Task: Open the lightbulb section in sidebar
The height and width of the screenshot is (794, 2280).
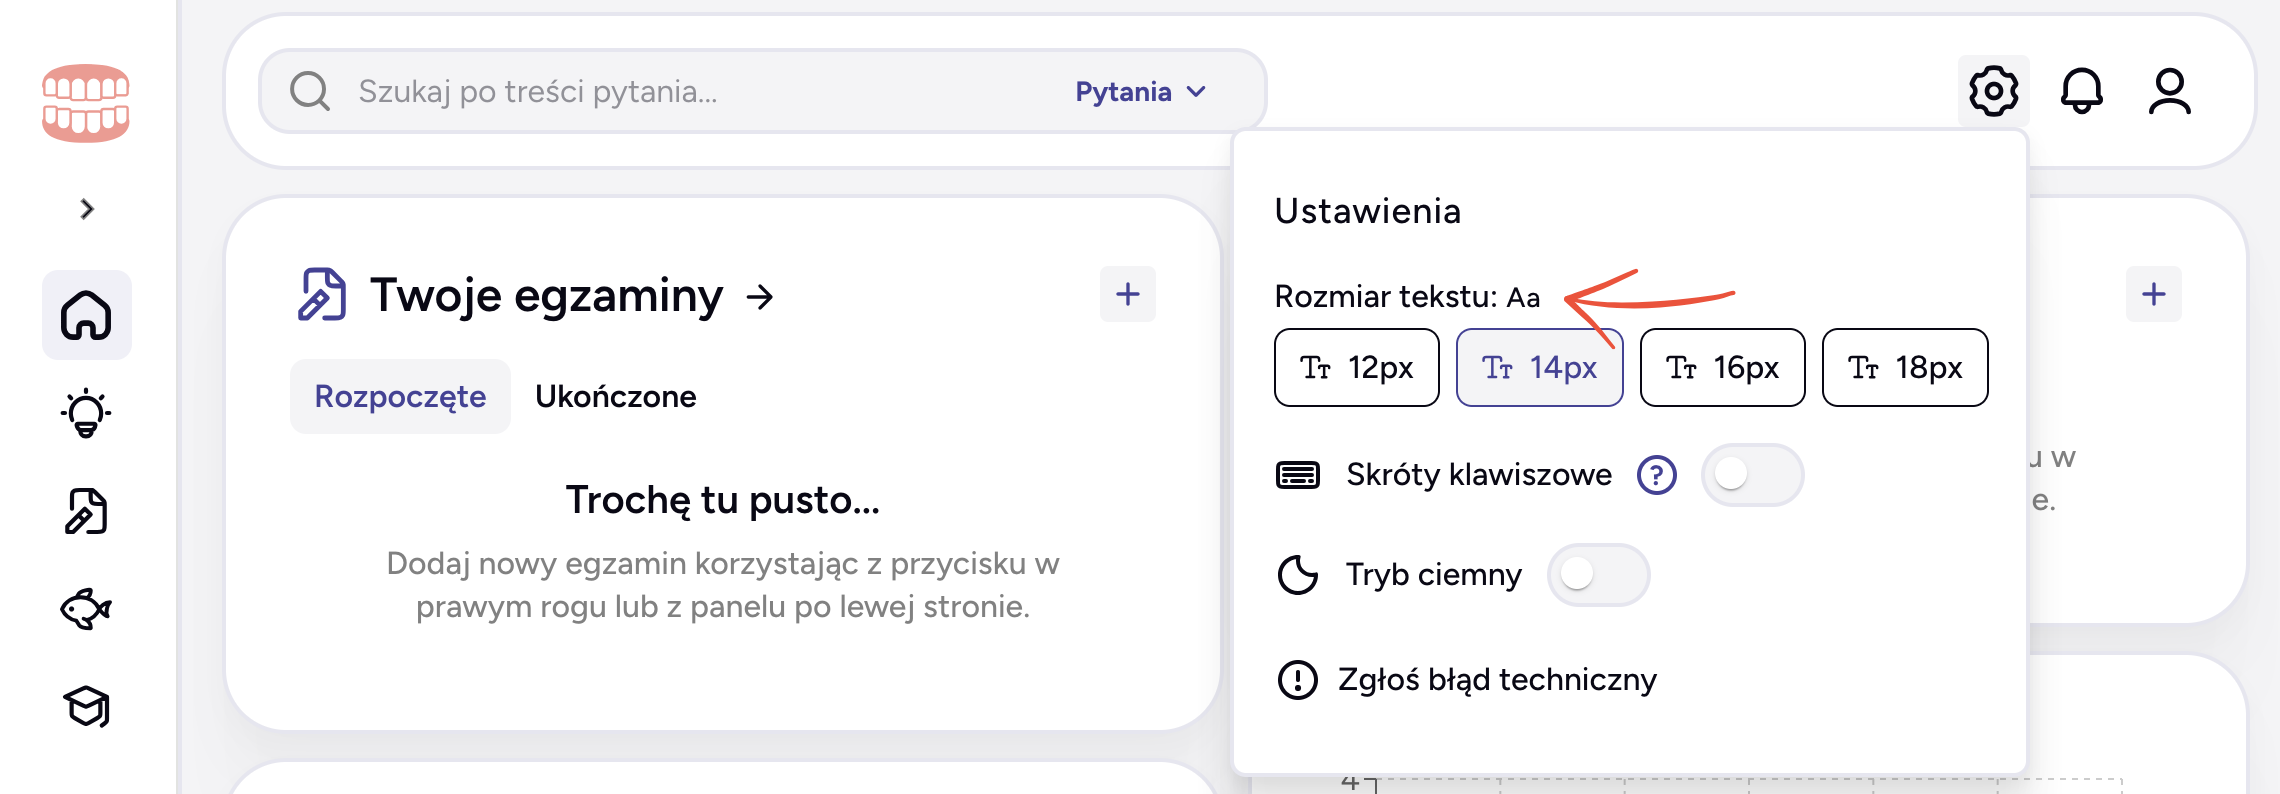Action: pyautogui.click(x=86, y=413)
